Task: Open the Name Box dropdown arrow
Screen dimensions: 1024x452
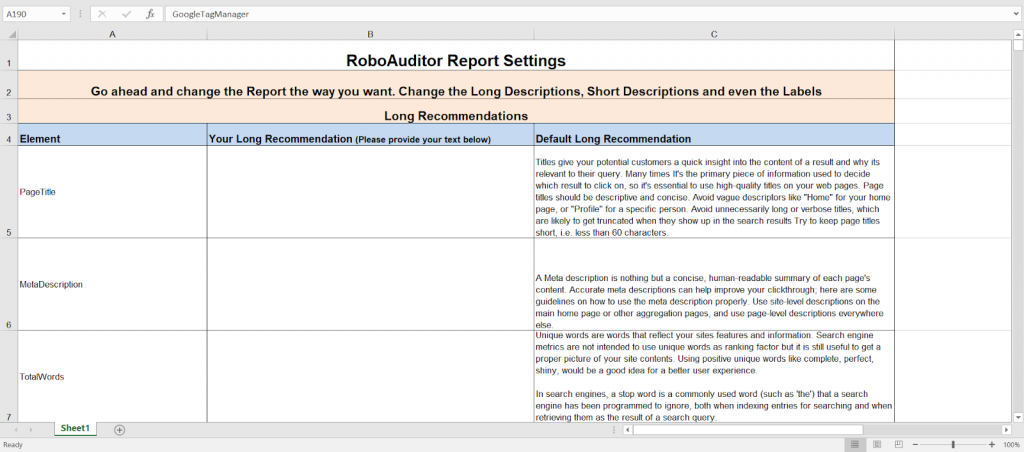Action: (x=63, y=14)
